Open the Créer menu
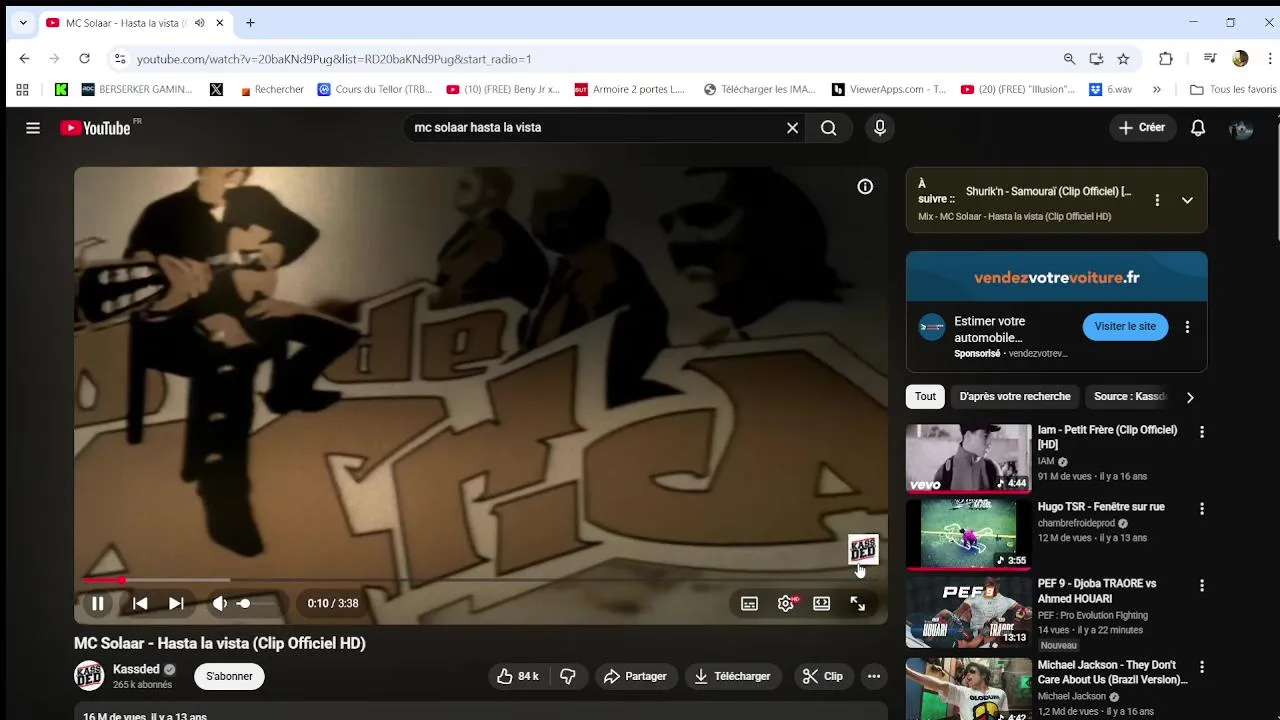 1142,128
